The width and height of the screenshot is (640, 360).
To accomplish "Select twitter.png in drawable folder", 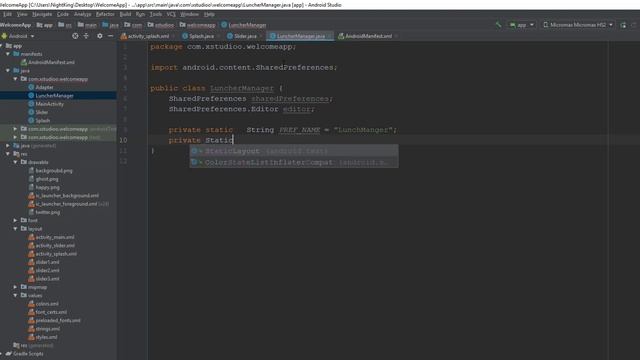I will (44, 212).
